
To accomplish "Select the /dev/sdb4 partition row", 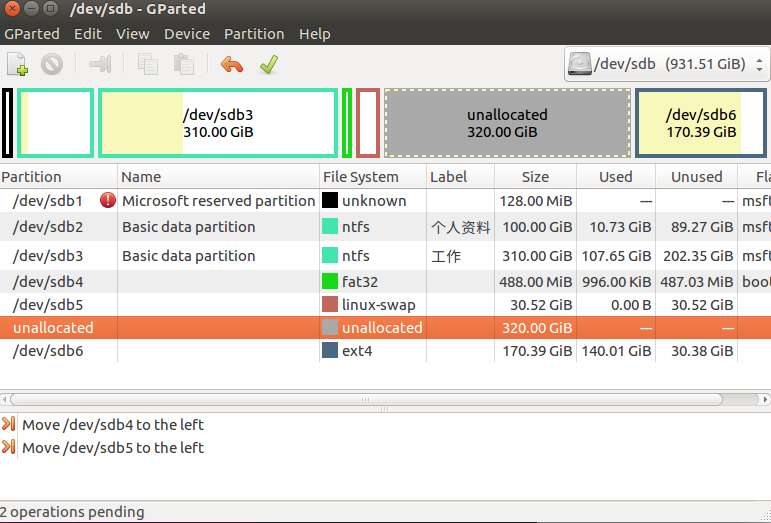I will pos(386,282).
